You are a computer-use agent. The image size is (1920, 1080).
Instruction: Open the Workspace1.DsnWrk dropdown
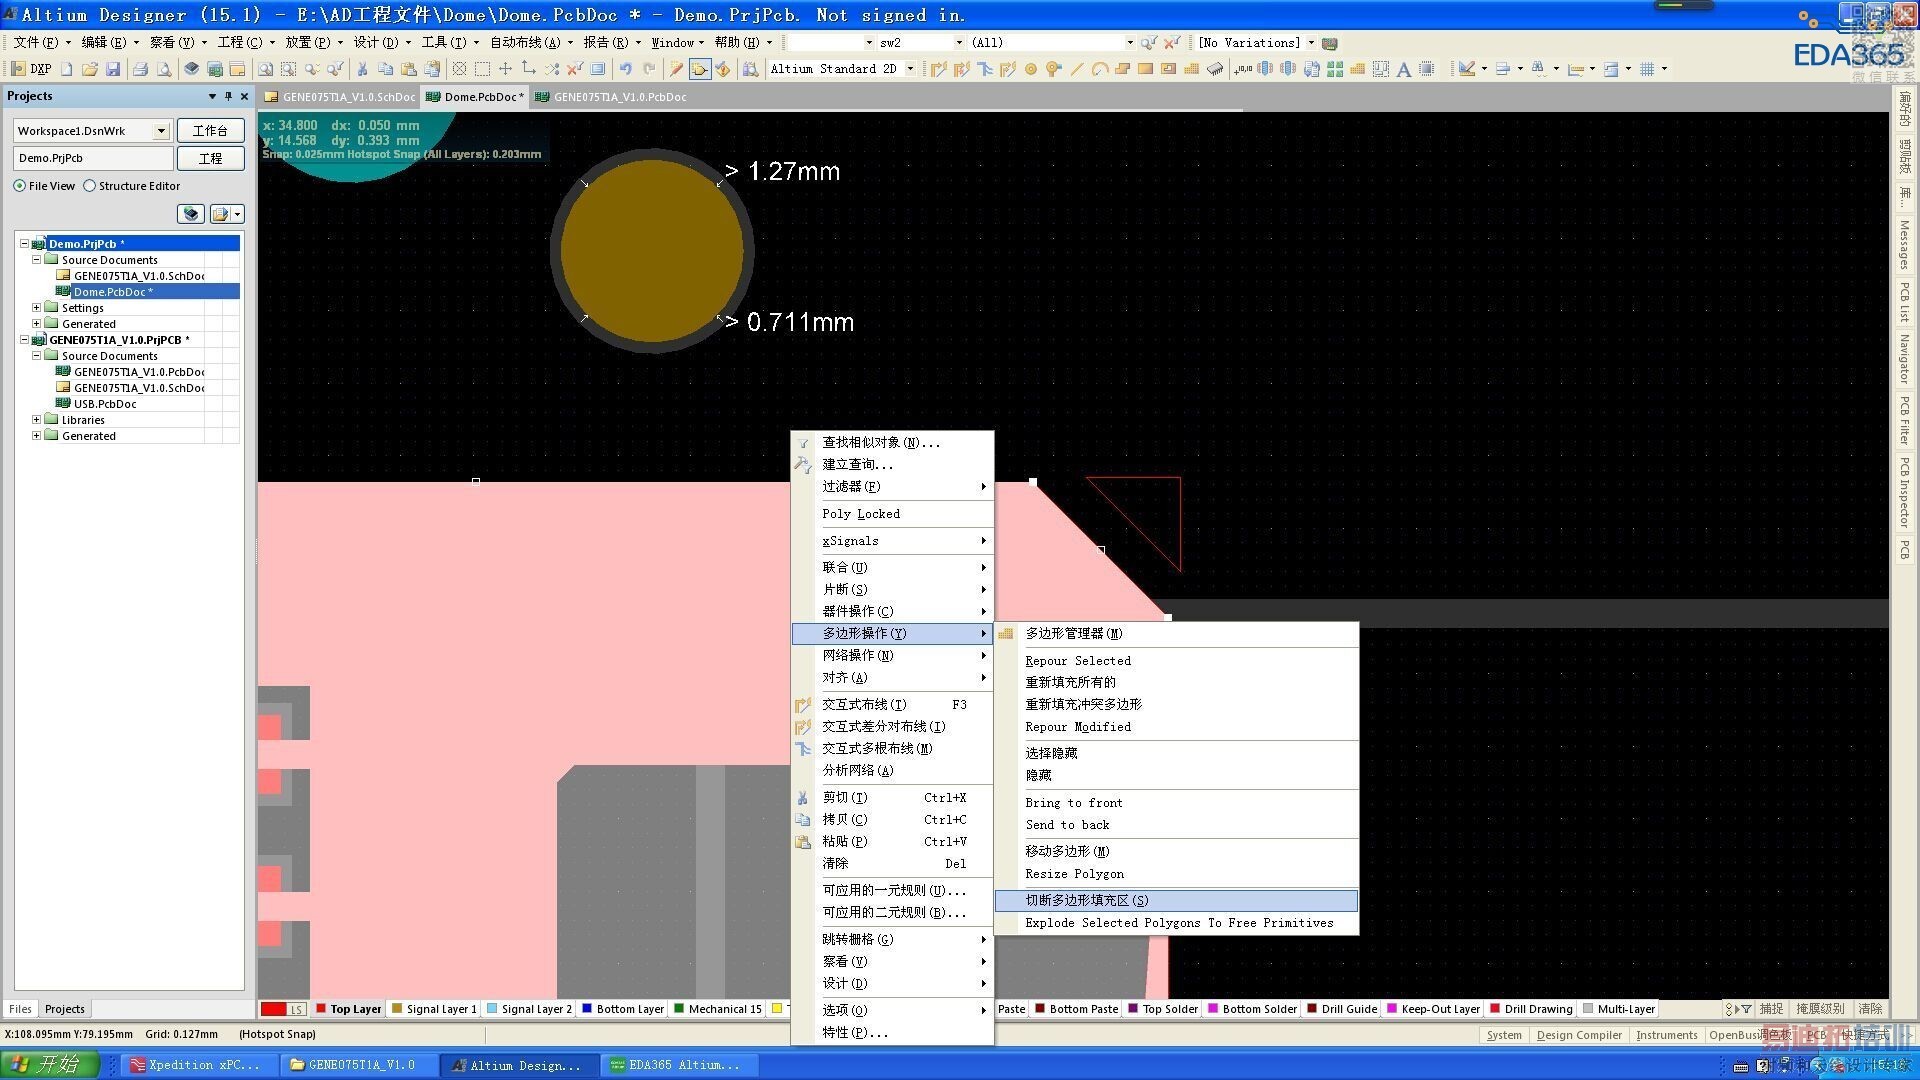click(160, 131)
